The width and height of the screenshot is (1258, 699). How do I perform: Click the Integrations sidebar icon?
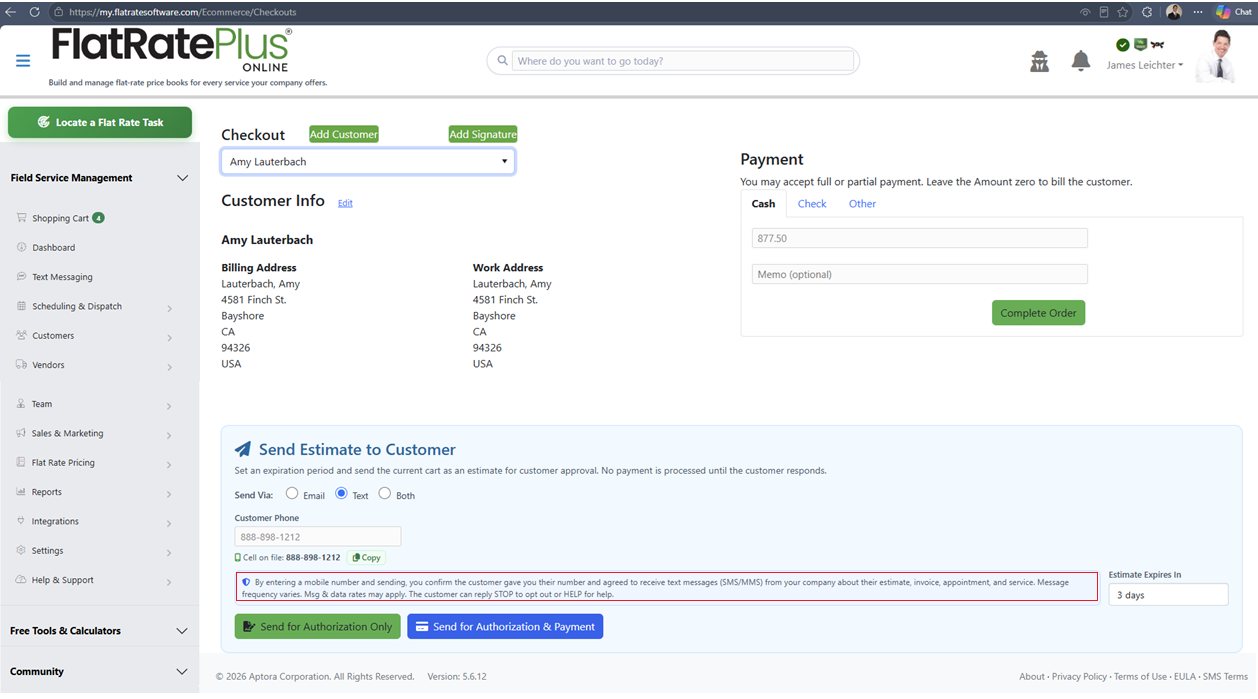click(x=22, y=521)
